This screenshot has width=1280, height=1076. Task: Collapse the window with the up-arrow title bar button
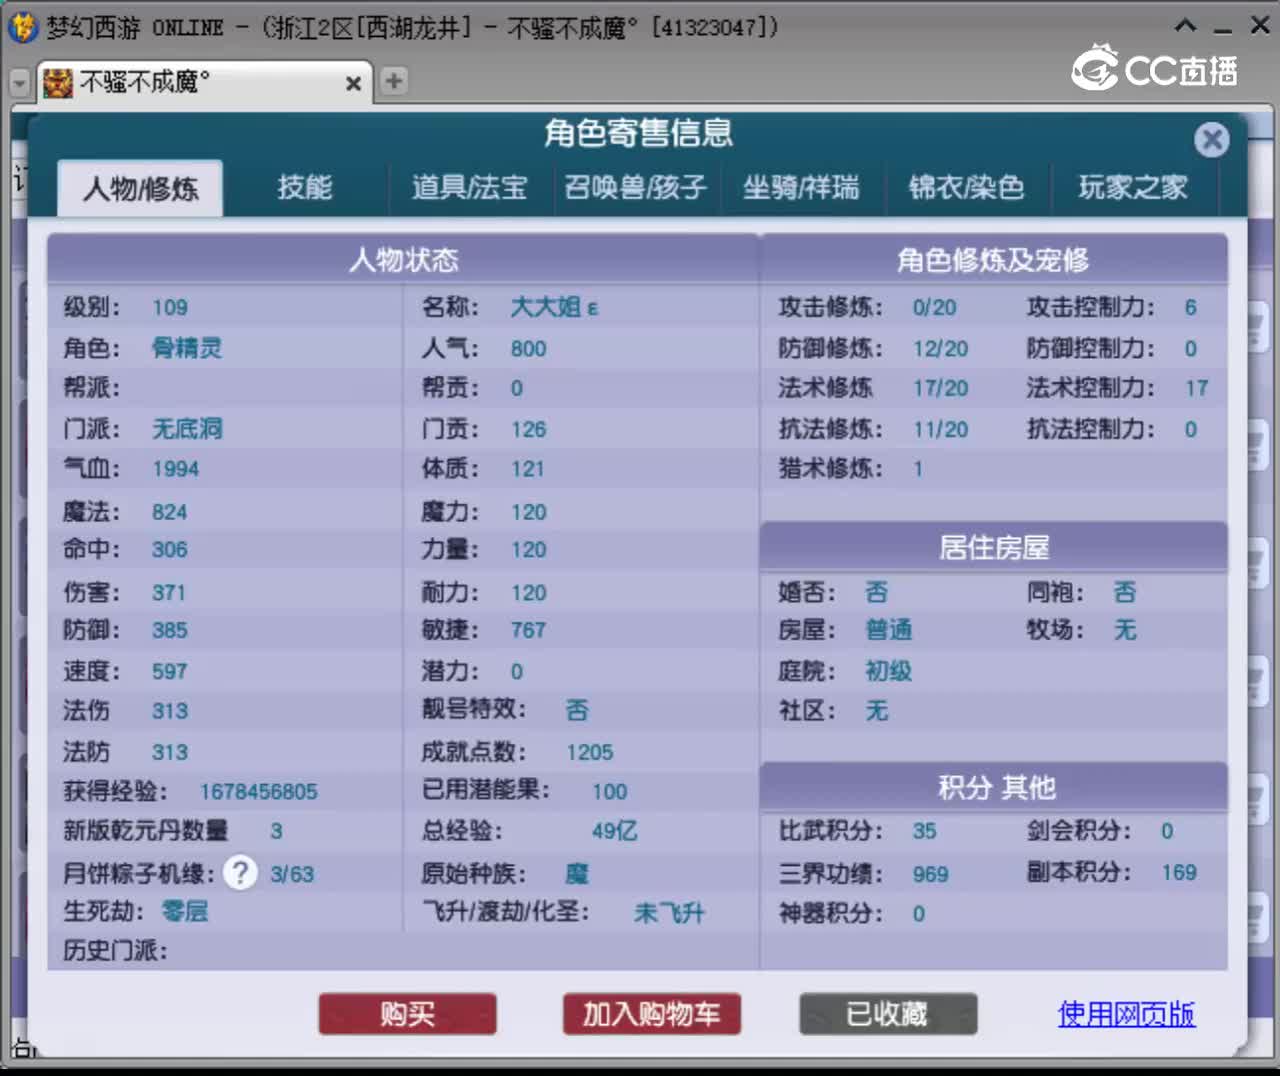pos(1185,26)
